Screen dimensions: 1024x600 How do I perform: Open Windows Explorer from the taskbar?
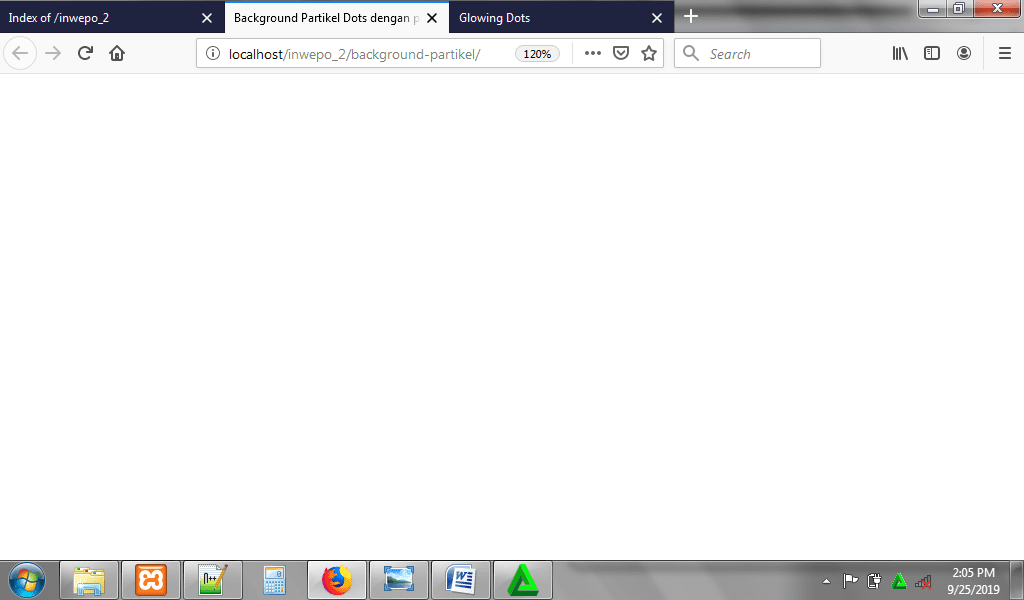[x=89, y=580]
